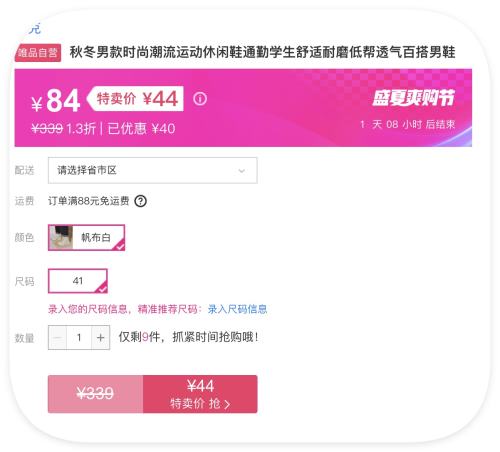Click the product title text
The image size is (500, 452).
262,52
